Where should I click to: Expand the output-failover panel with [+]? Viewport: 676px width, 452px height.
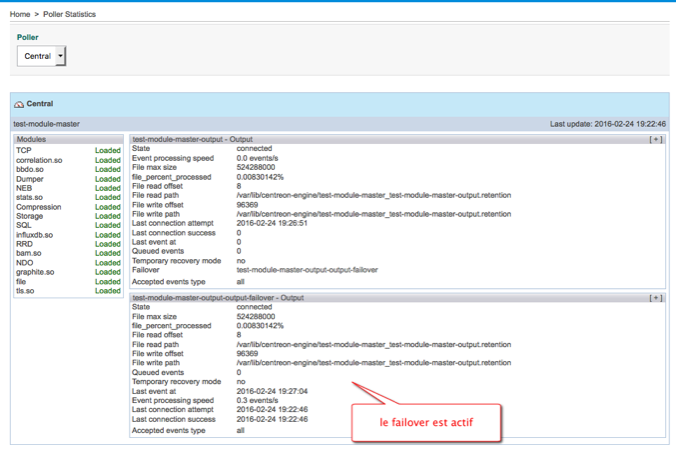point(655,298)
